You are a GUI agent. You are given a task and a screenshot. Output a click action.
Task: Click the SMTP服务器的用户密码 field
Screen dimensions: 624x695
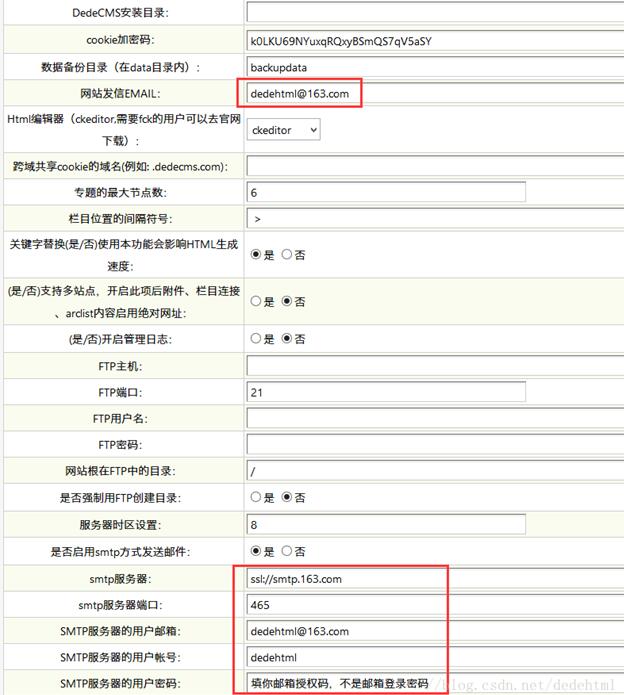click(x=340, y=683)
